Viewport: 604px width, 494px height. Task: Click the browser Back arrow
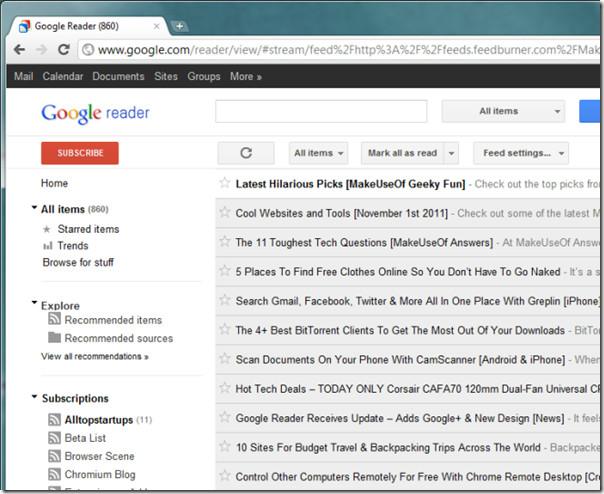point(19,49)
